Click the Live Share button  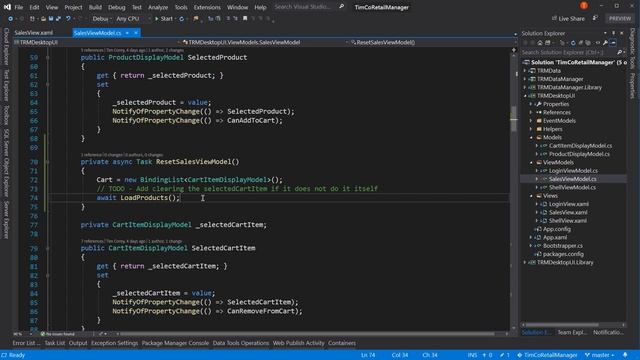(568, 19)
